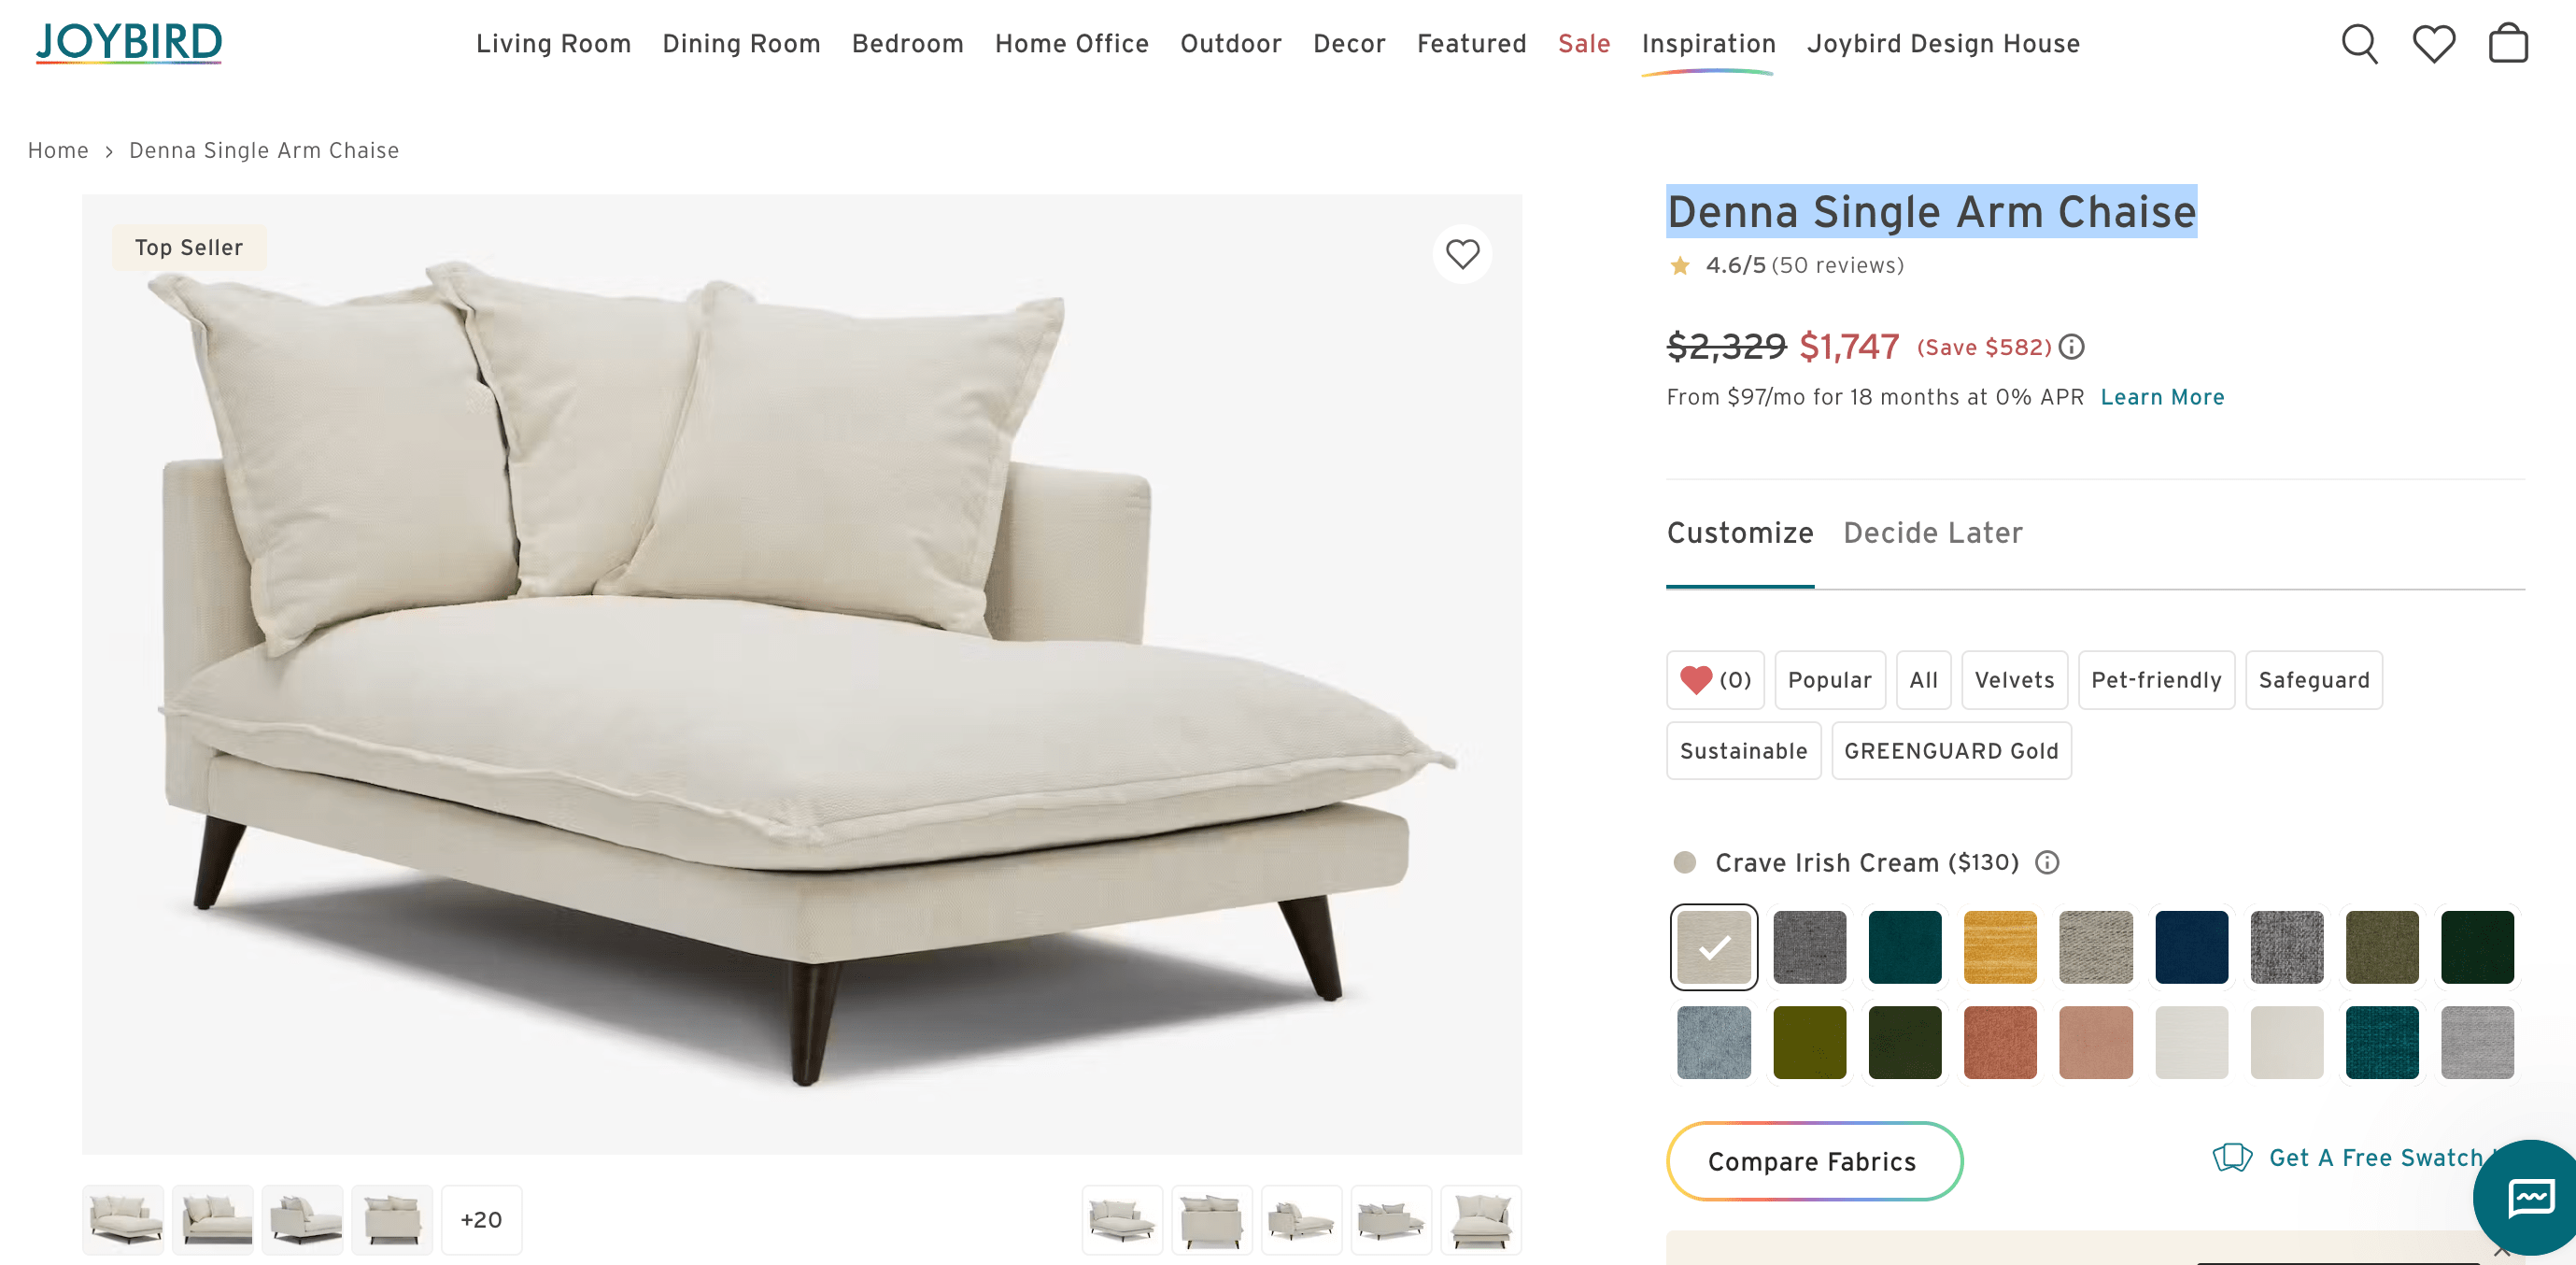Open the Featured menu
Image resolution: width=2576 pixels, height=1265 pixels.
pos(1471,44)
